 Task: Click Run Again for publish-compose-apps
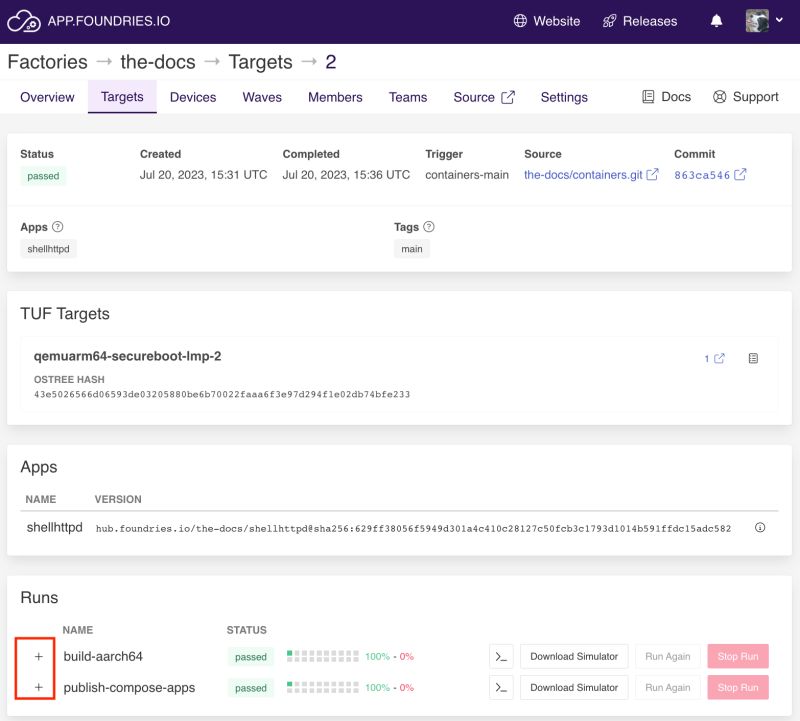click(x=668, y=688)
